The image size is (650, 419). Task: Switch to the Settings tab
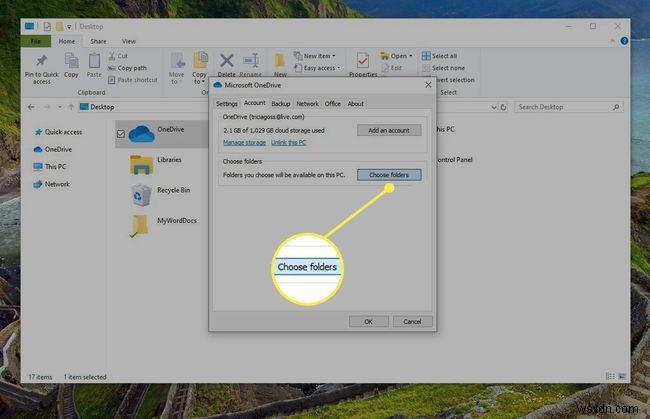pos(226,104)
